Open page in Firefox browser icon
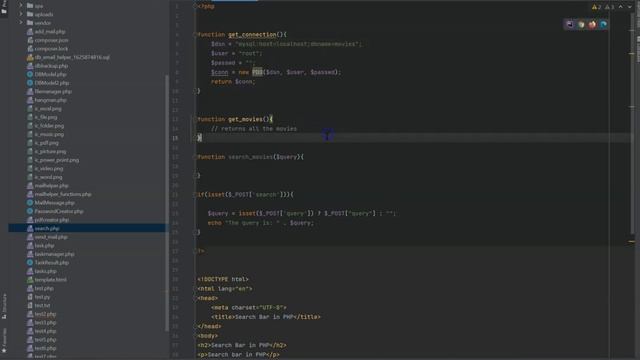Screen dimensions: 640x360 (592, 24)
